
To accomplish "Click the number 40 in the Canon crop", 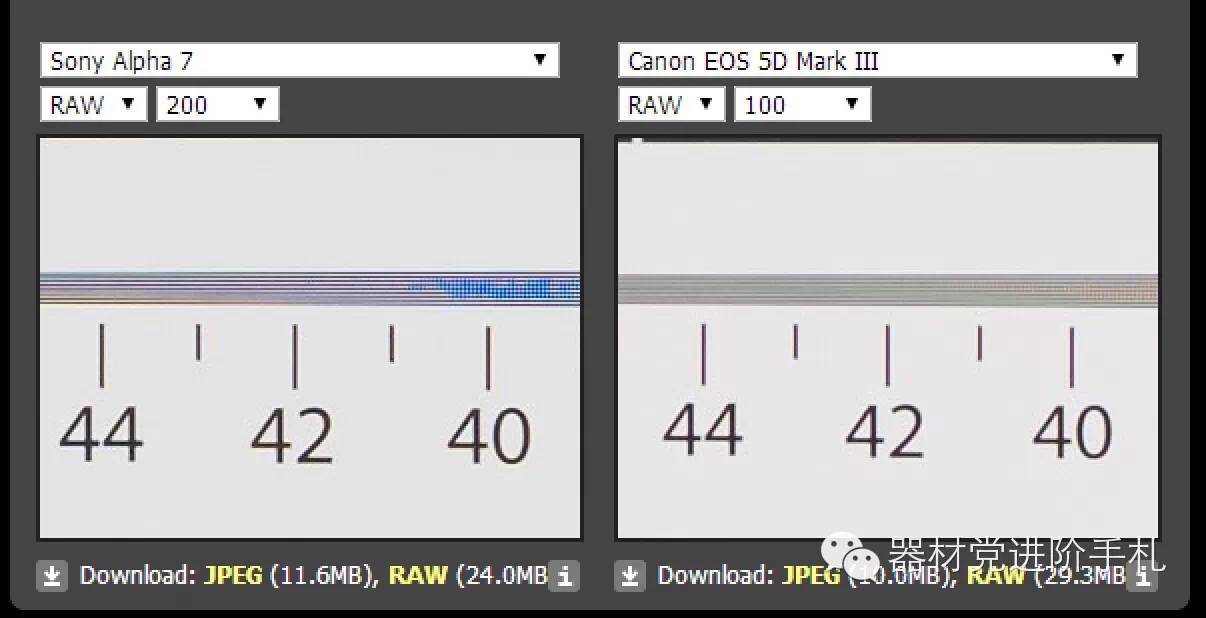I will [1072, 432].
